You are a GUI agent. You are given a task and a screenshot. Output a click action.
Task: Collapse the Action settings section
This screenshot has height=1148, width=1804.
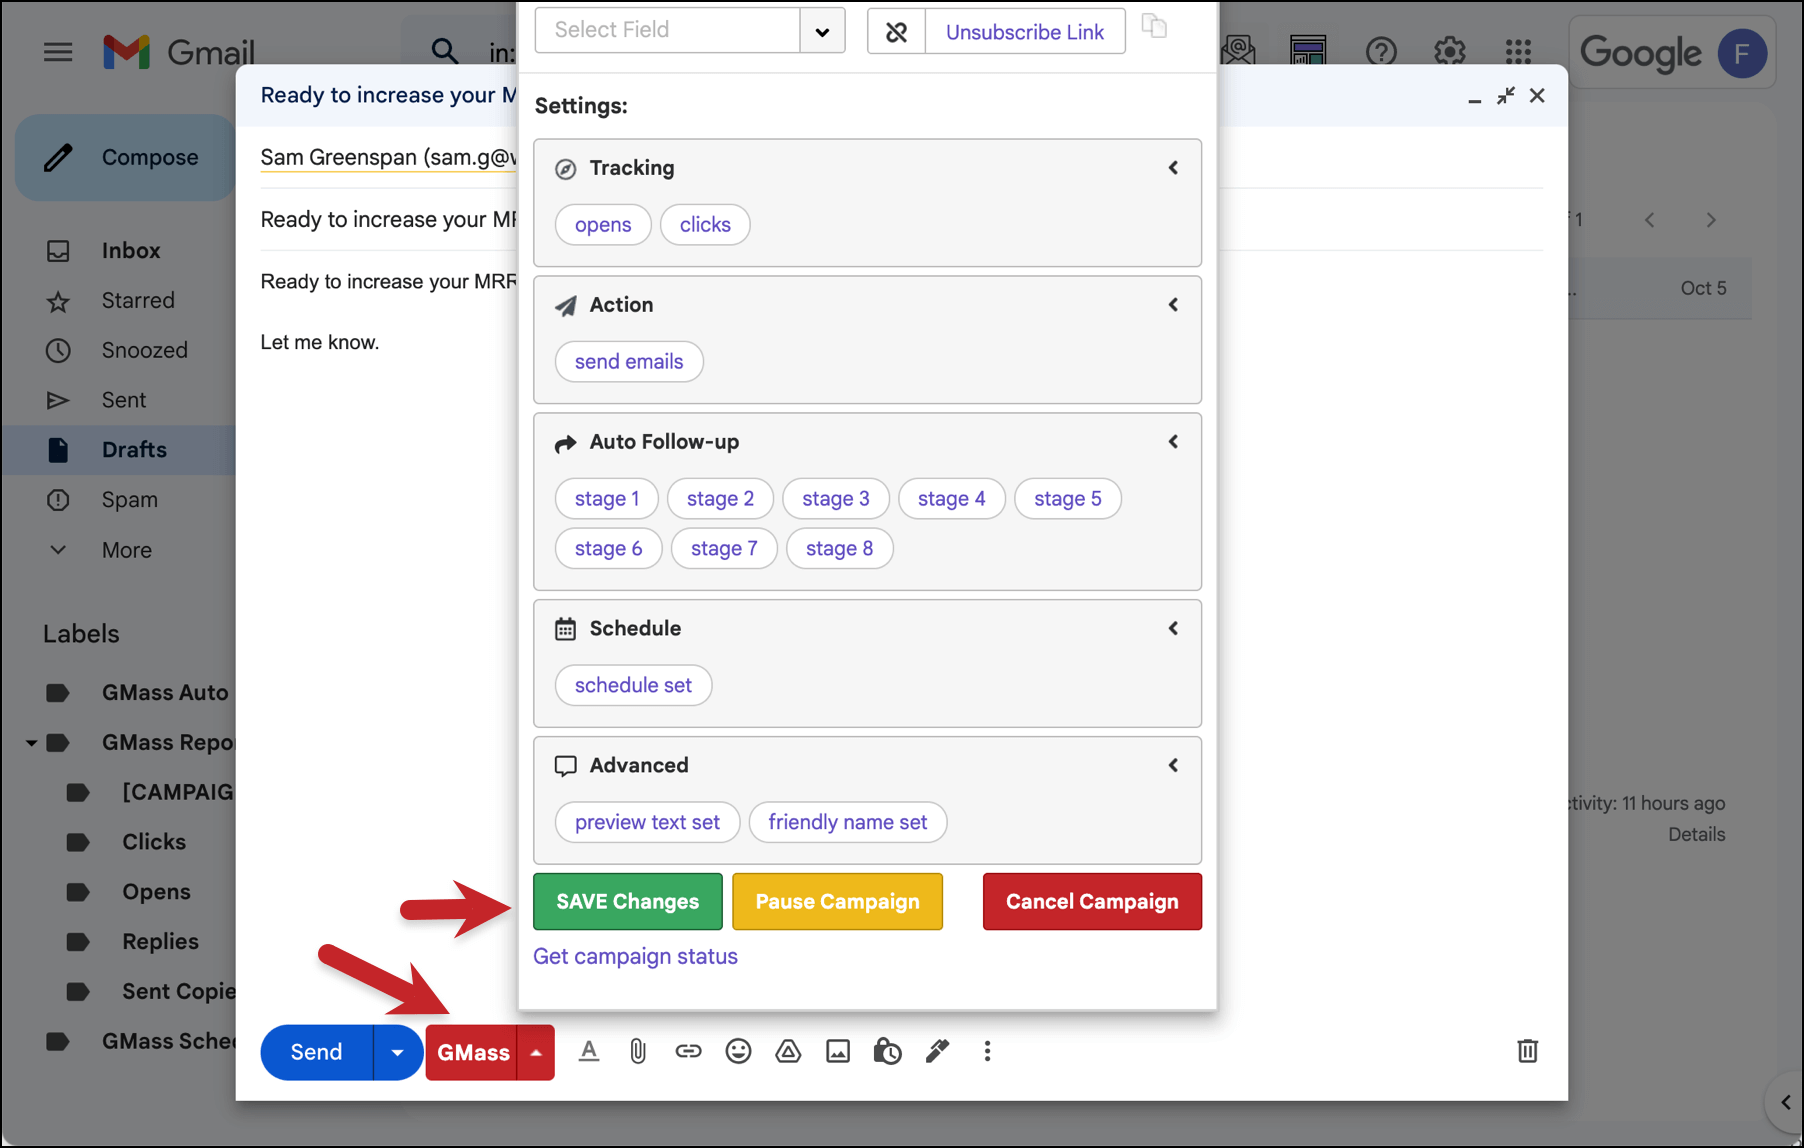(1173, 305)
